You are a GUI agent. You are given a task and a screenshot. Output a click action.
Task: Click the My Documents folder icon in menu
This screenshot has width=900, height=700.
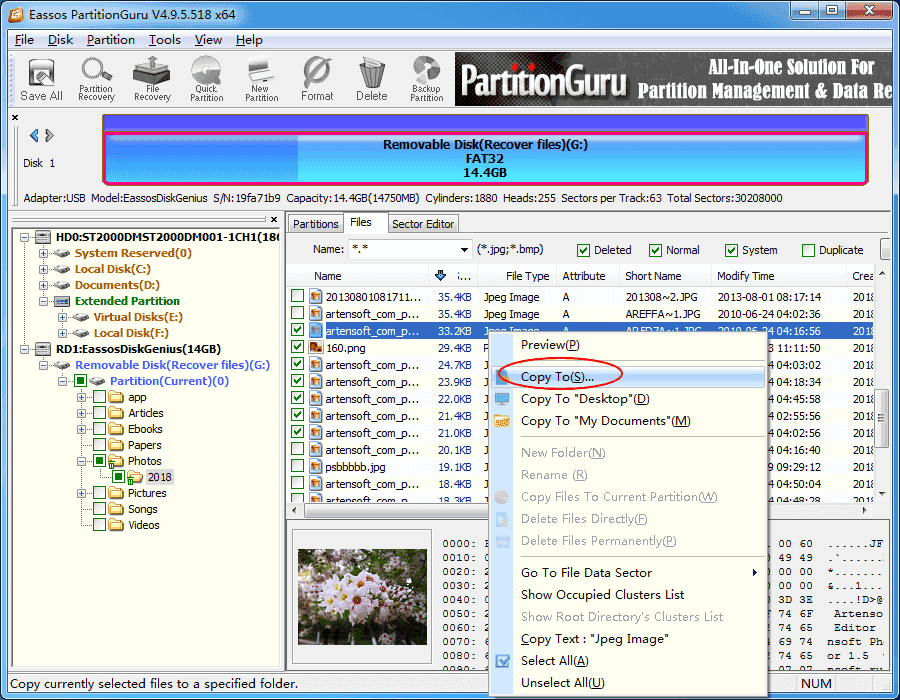pyautogui.click(x=502, y=421)
